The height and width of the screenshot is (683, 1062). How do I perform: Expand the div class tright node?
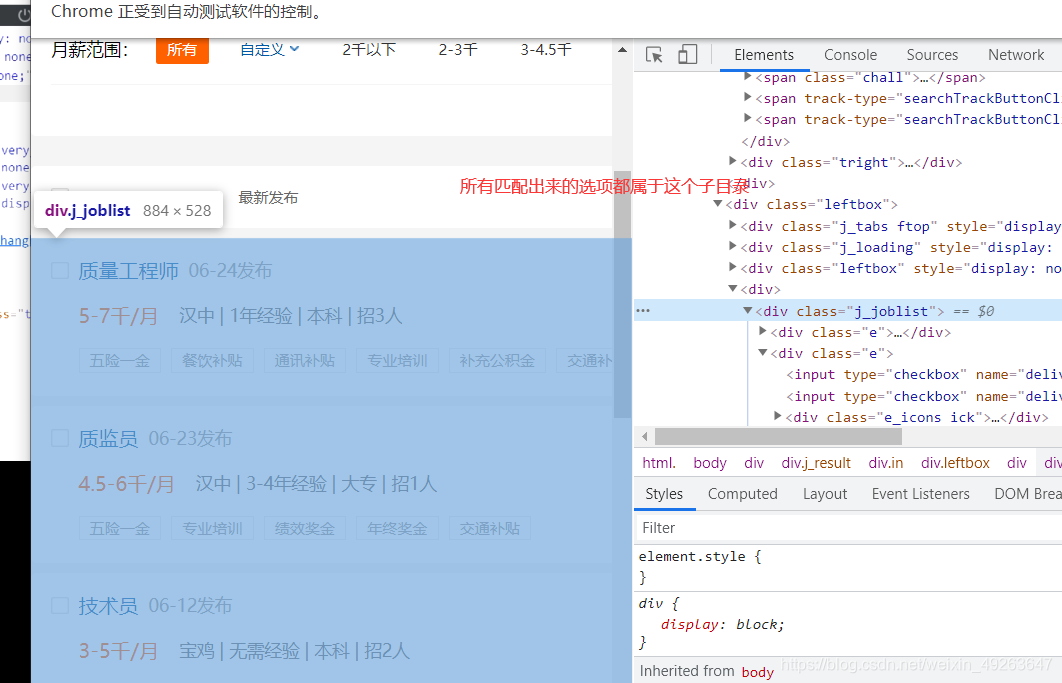(x=733, y=161)
